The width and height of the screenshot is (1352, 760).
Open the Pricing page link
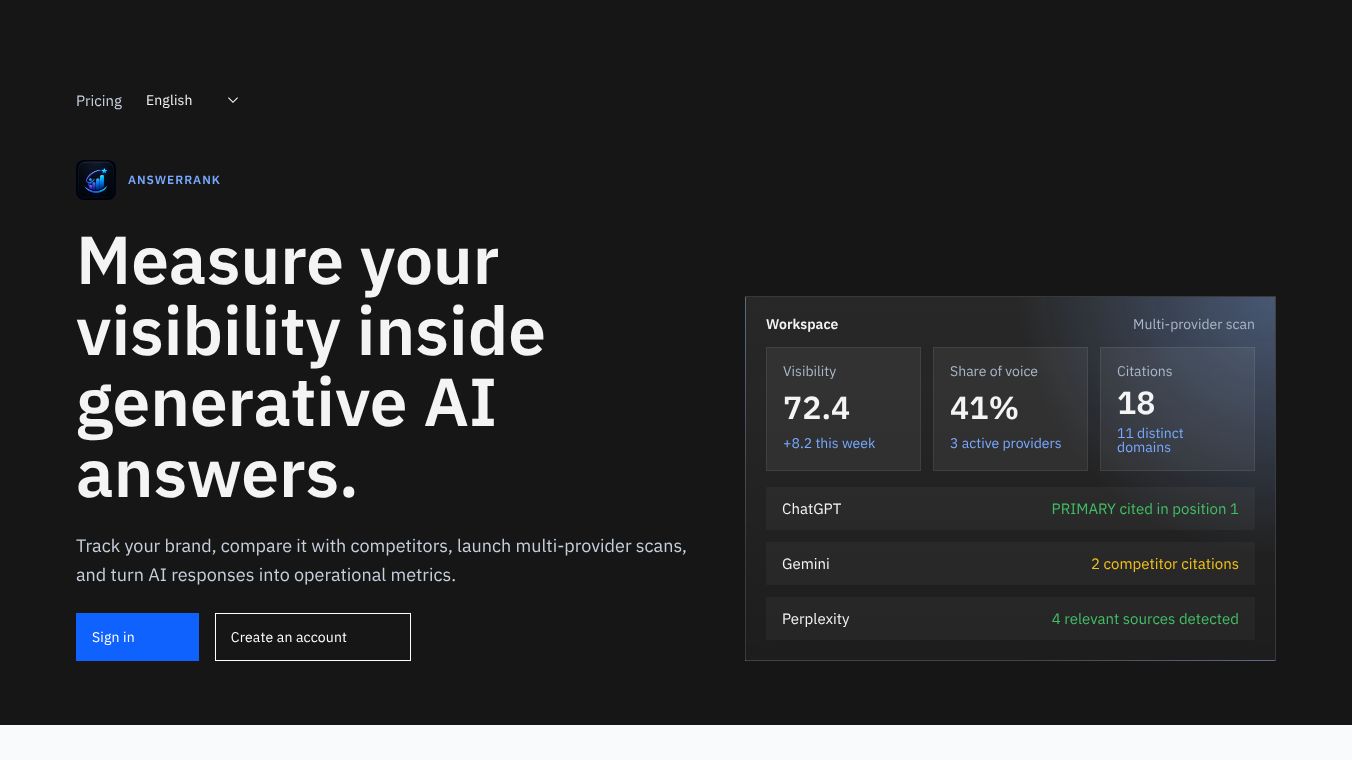coord(99,100)
